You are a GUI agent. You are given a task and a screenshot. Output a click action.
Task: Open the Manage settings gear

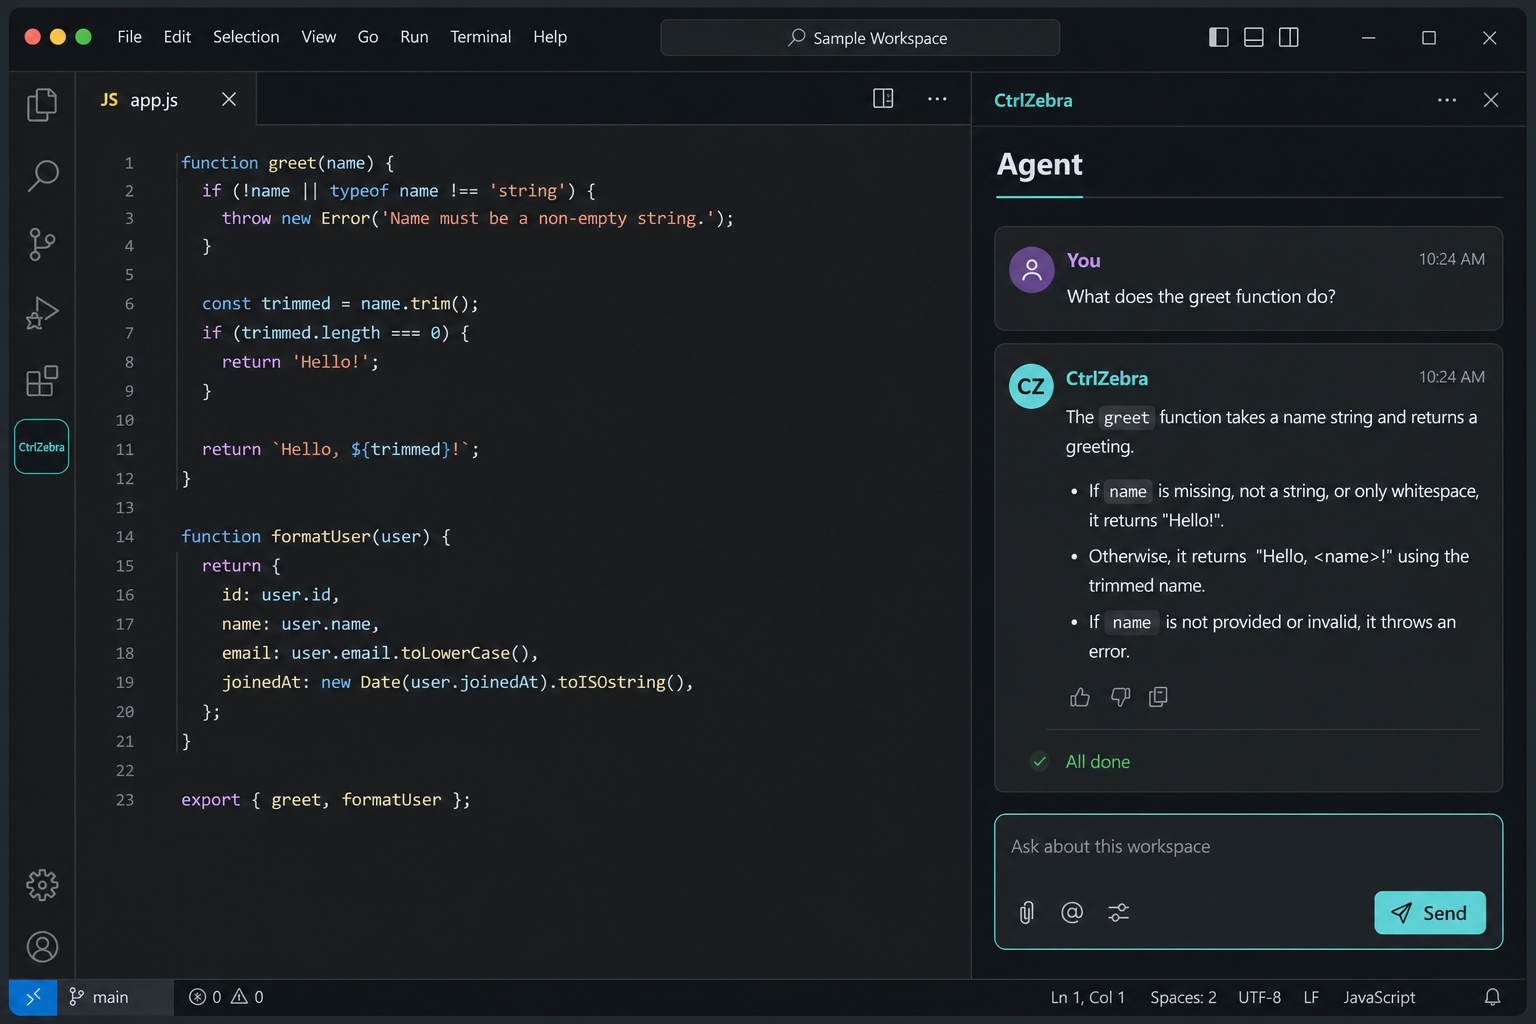click(42, 885)
